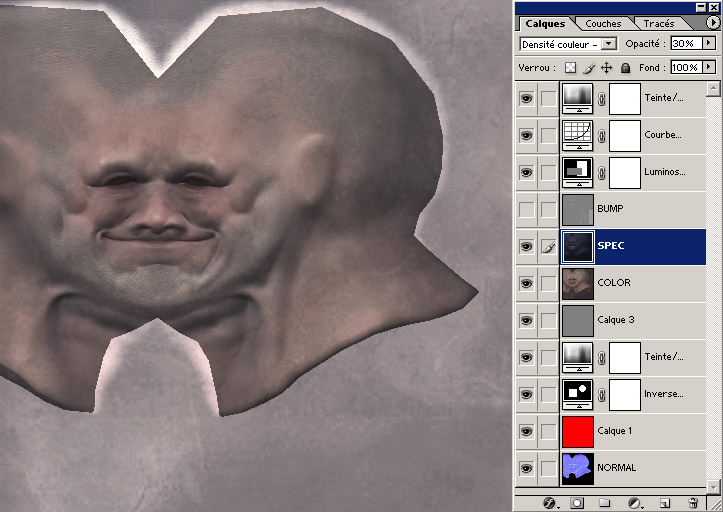Click the Courbe curves adjustment thumbnail
This screenshot has width=723, height=512.
tap(578, 136)
